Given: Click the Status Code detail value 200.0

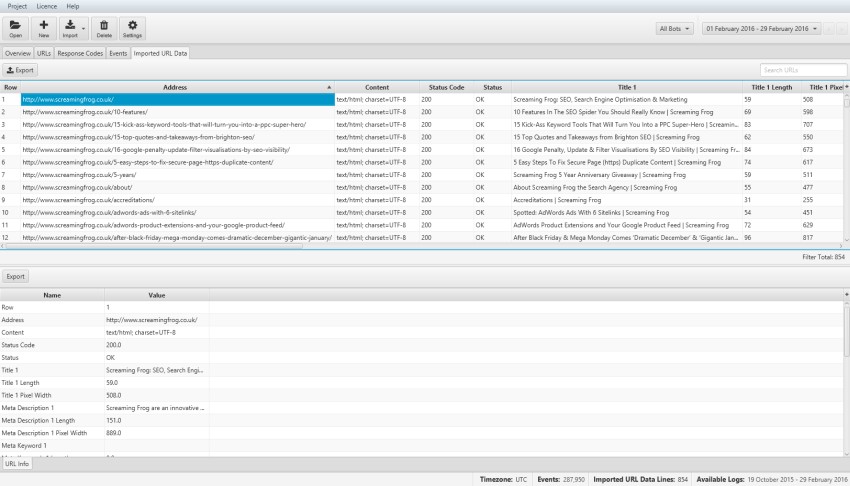Looking at the screenshot, I should pos(113,345).
